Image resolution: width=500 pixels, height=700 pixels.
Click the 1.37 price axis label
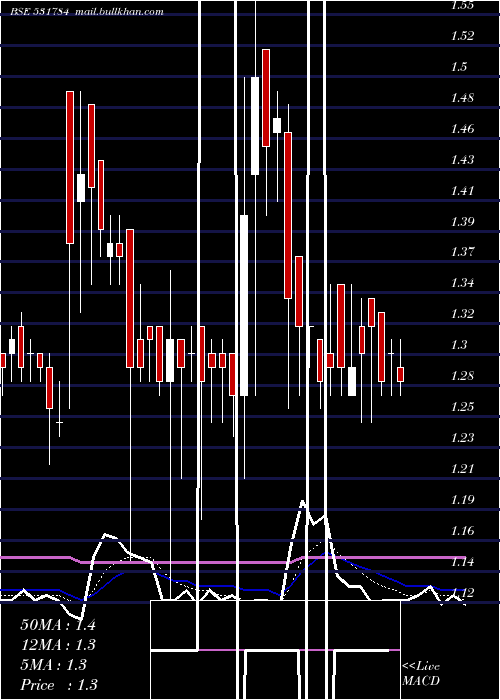point(462,252)
